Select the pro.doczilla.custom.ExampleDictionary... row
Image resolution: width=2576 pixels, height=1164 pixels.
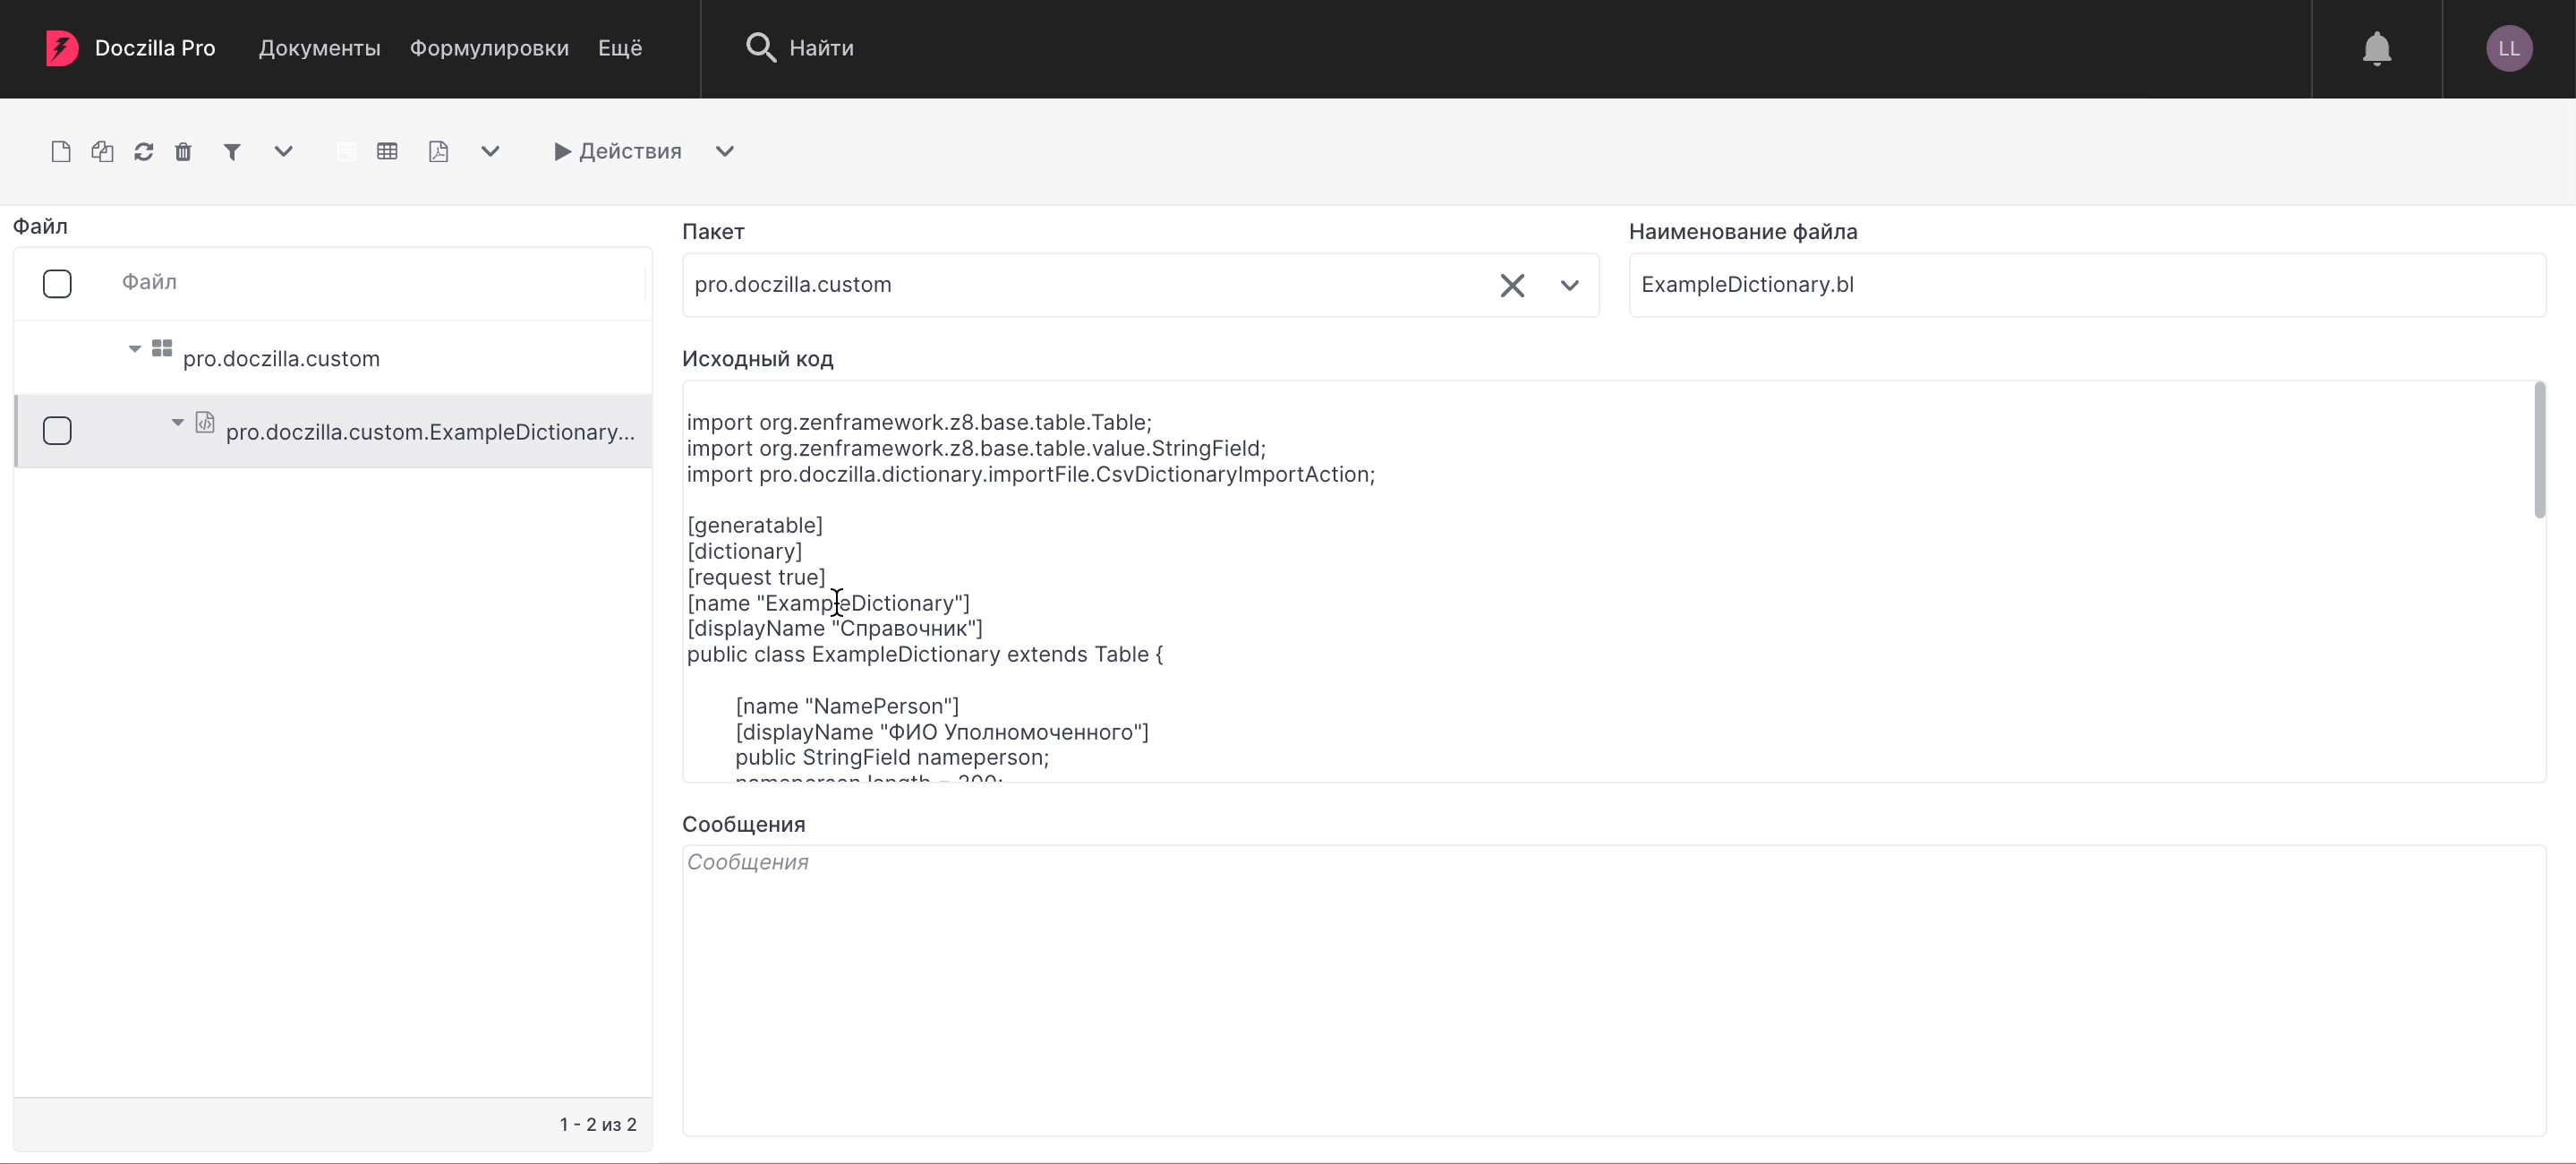333,431
